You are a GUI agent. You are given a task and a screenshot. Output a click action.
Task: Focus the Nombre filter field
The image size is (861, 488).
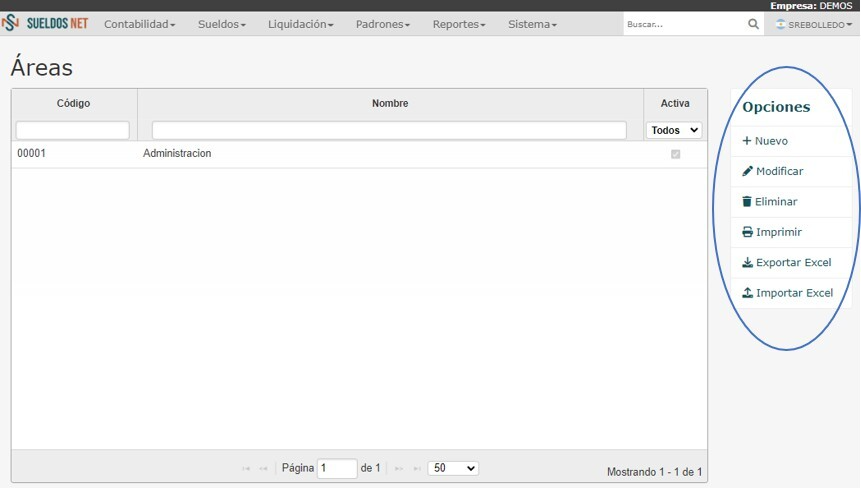[389, 130]
